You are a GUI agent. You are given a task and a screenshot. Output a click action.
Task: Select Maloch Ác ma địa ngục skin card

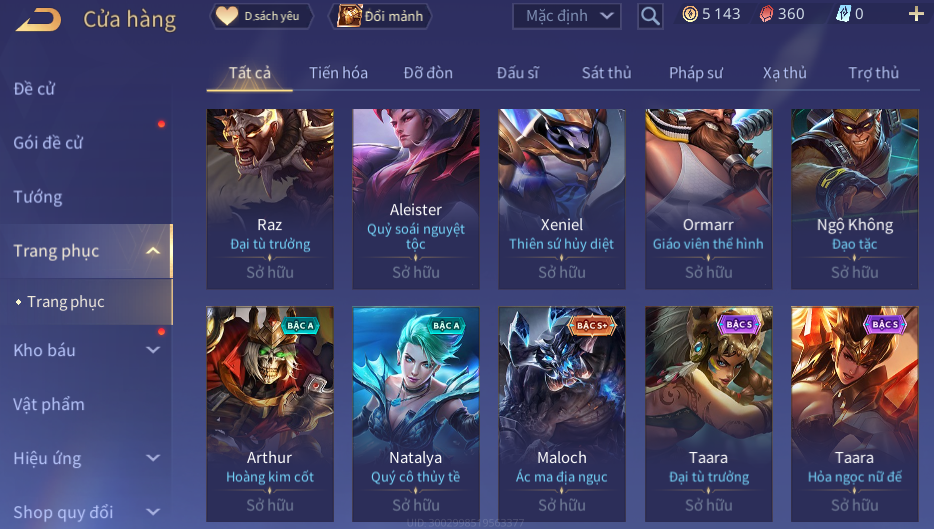pyautogui.click(x=562, y=414)
